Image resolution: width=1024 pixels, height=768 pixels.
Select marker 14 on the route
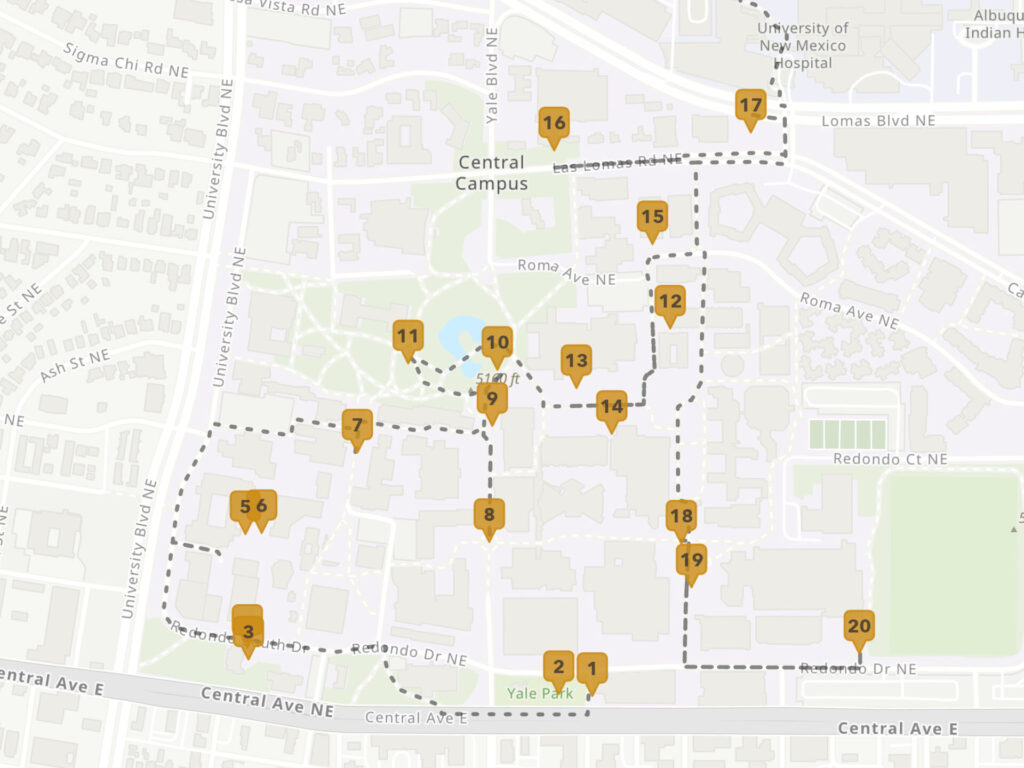tap(611, 407)
